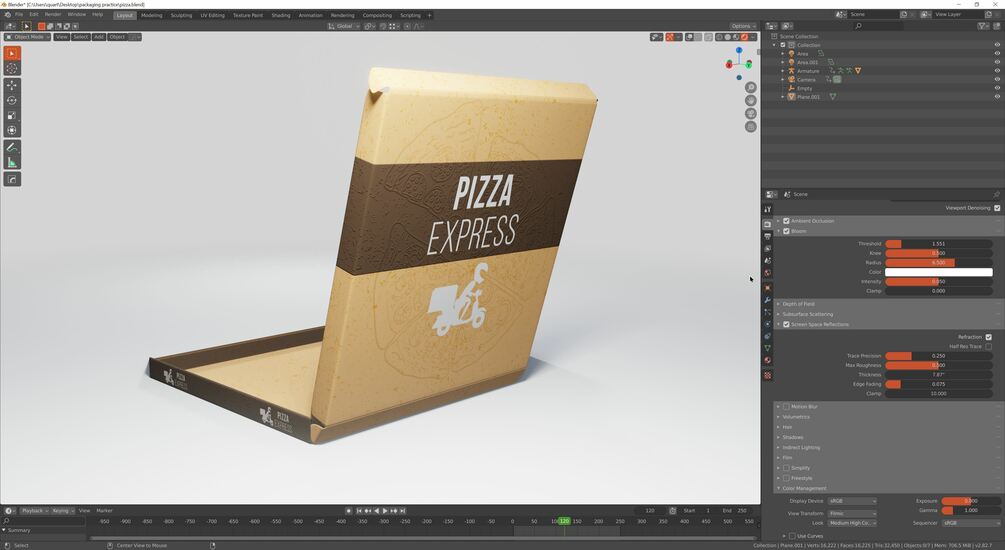This screenshot has width=1005, height=550.
Task: Switch to UV Editing workspace tab
Action: [x=212, y=15]
